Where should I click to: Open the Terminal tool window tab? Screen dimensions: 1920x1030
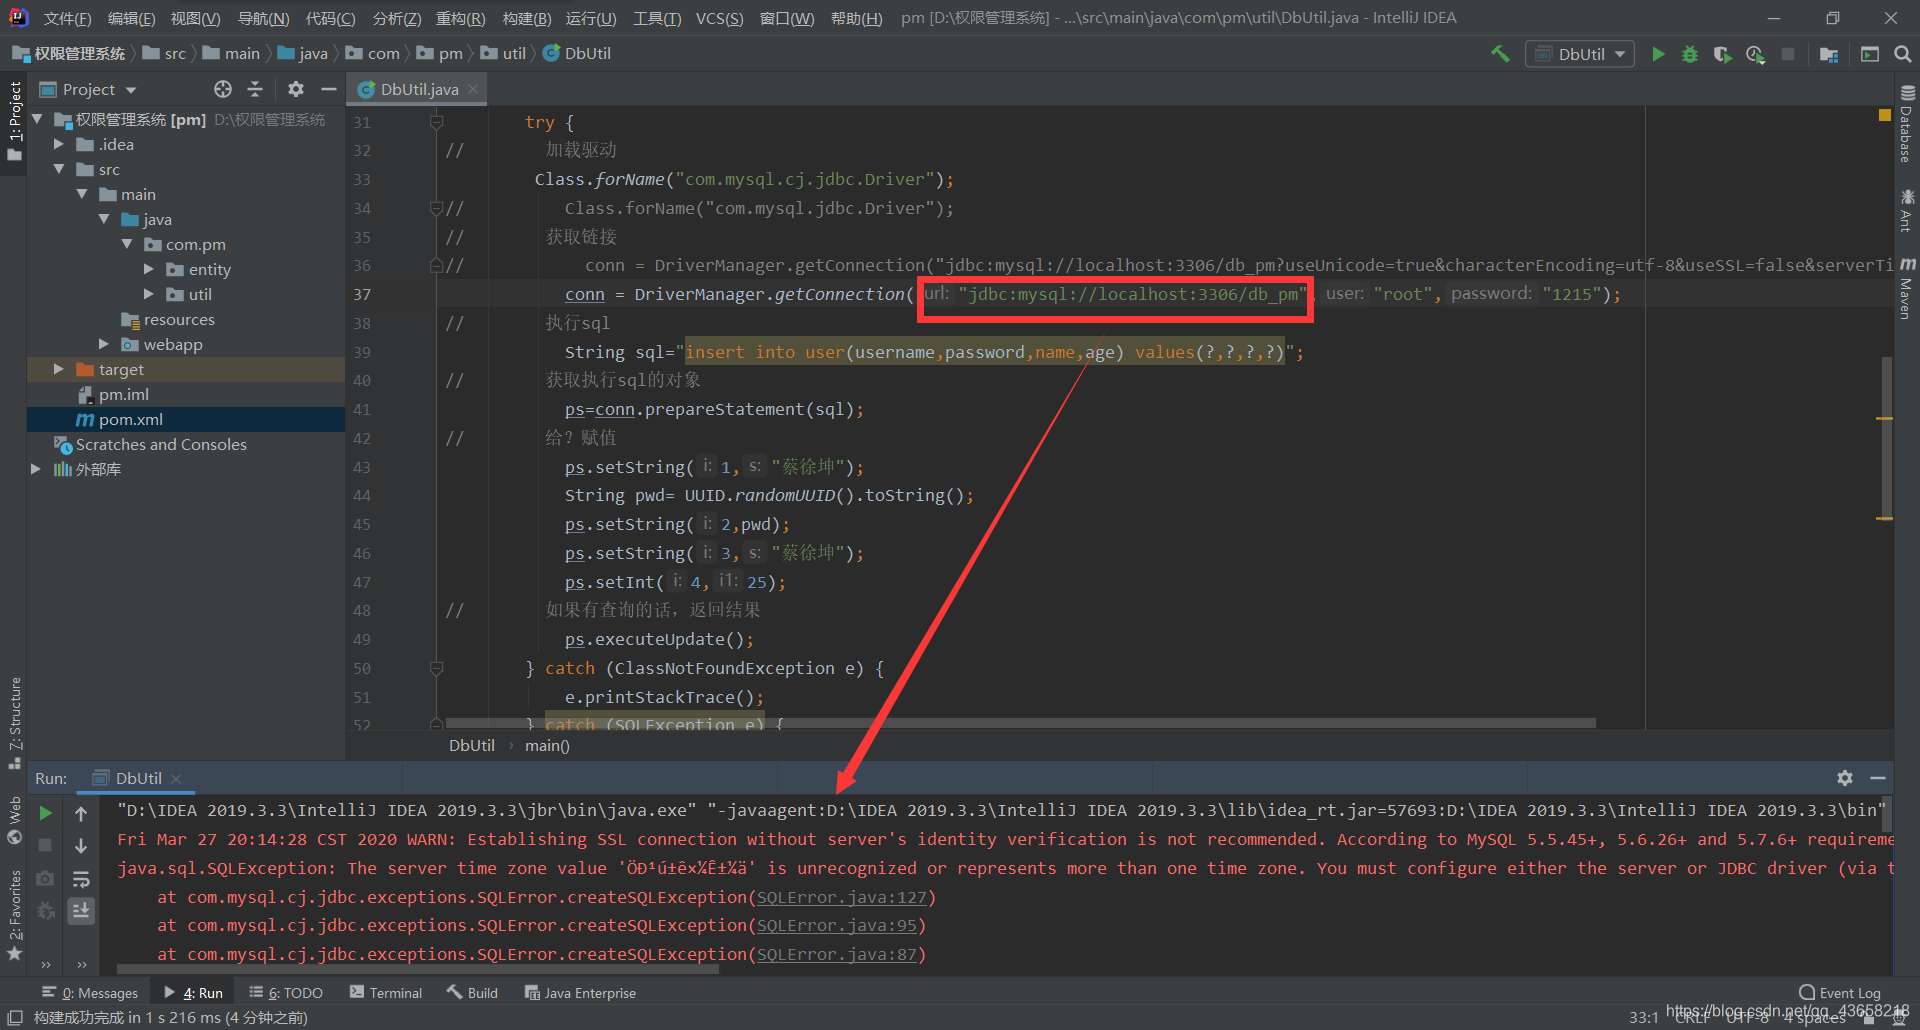(387, 992)
